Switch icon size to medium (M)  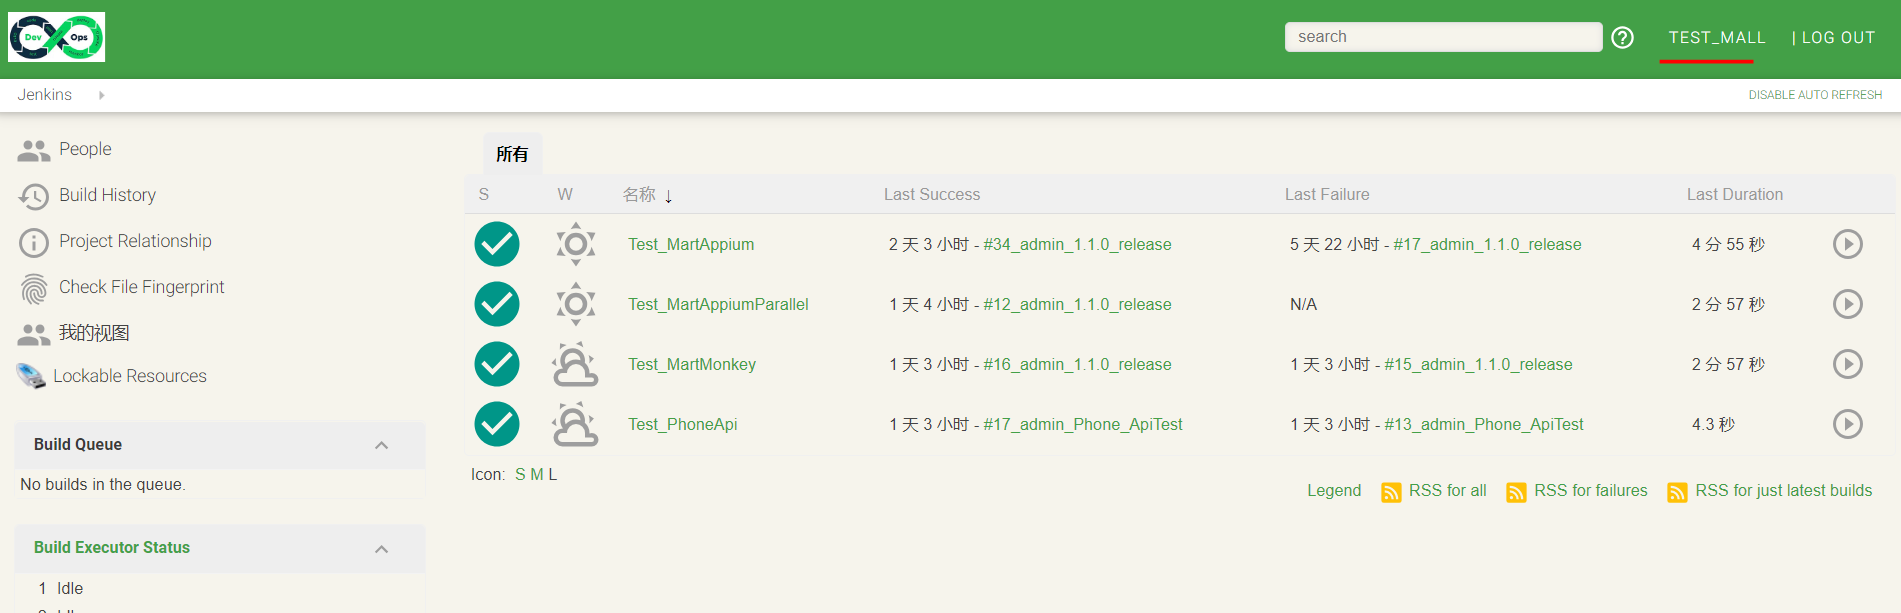[537, 475]
